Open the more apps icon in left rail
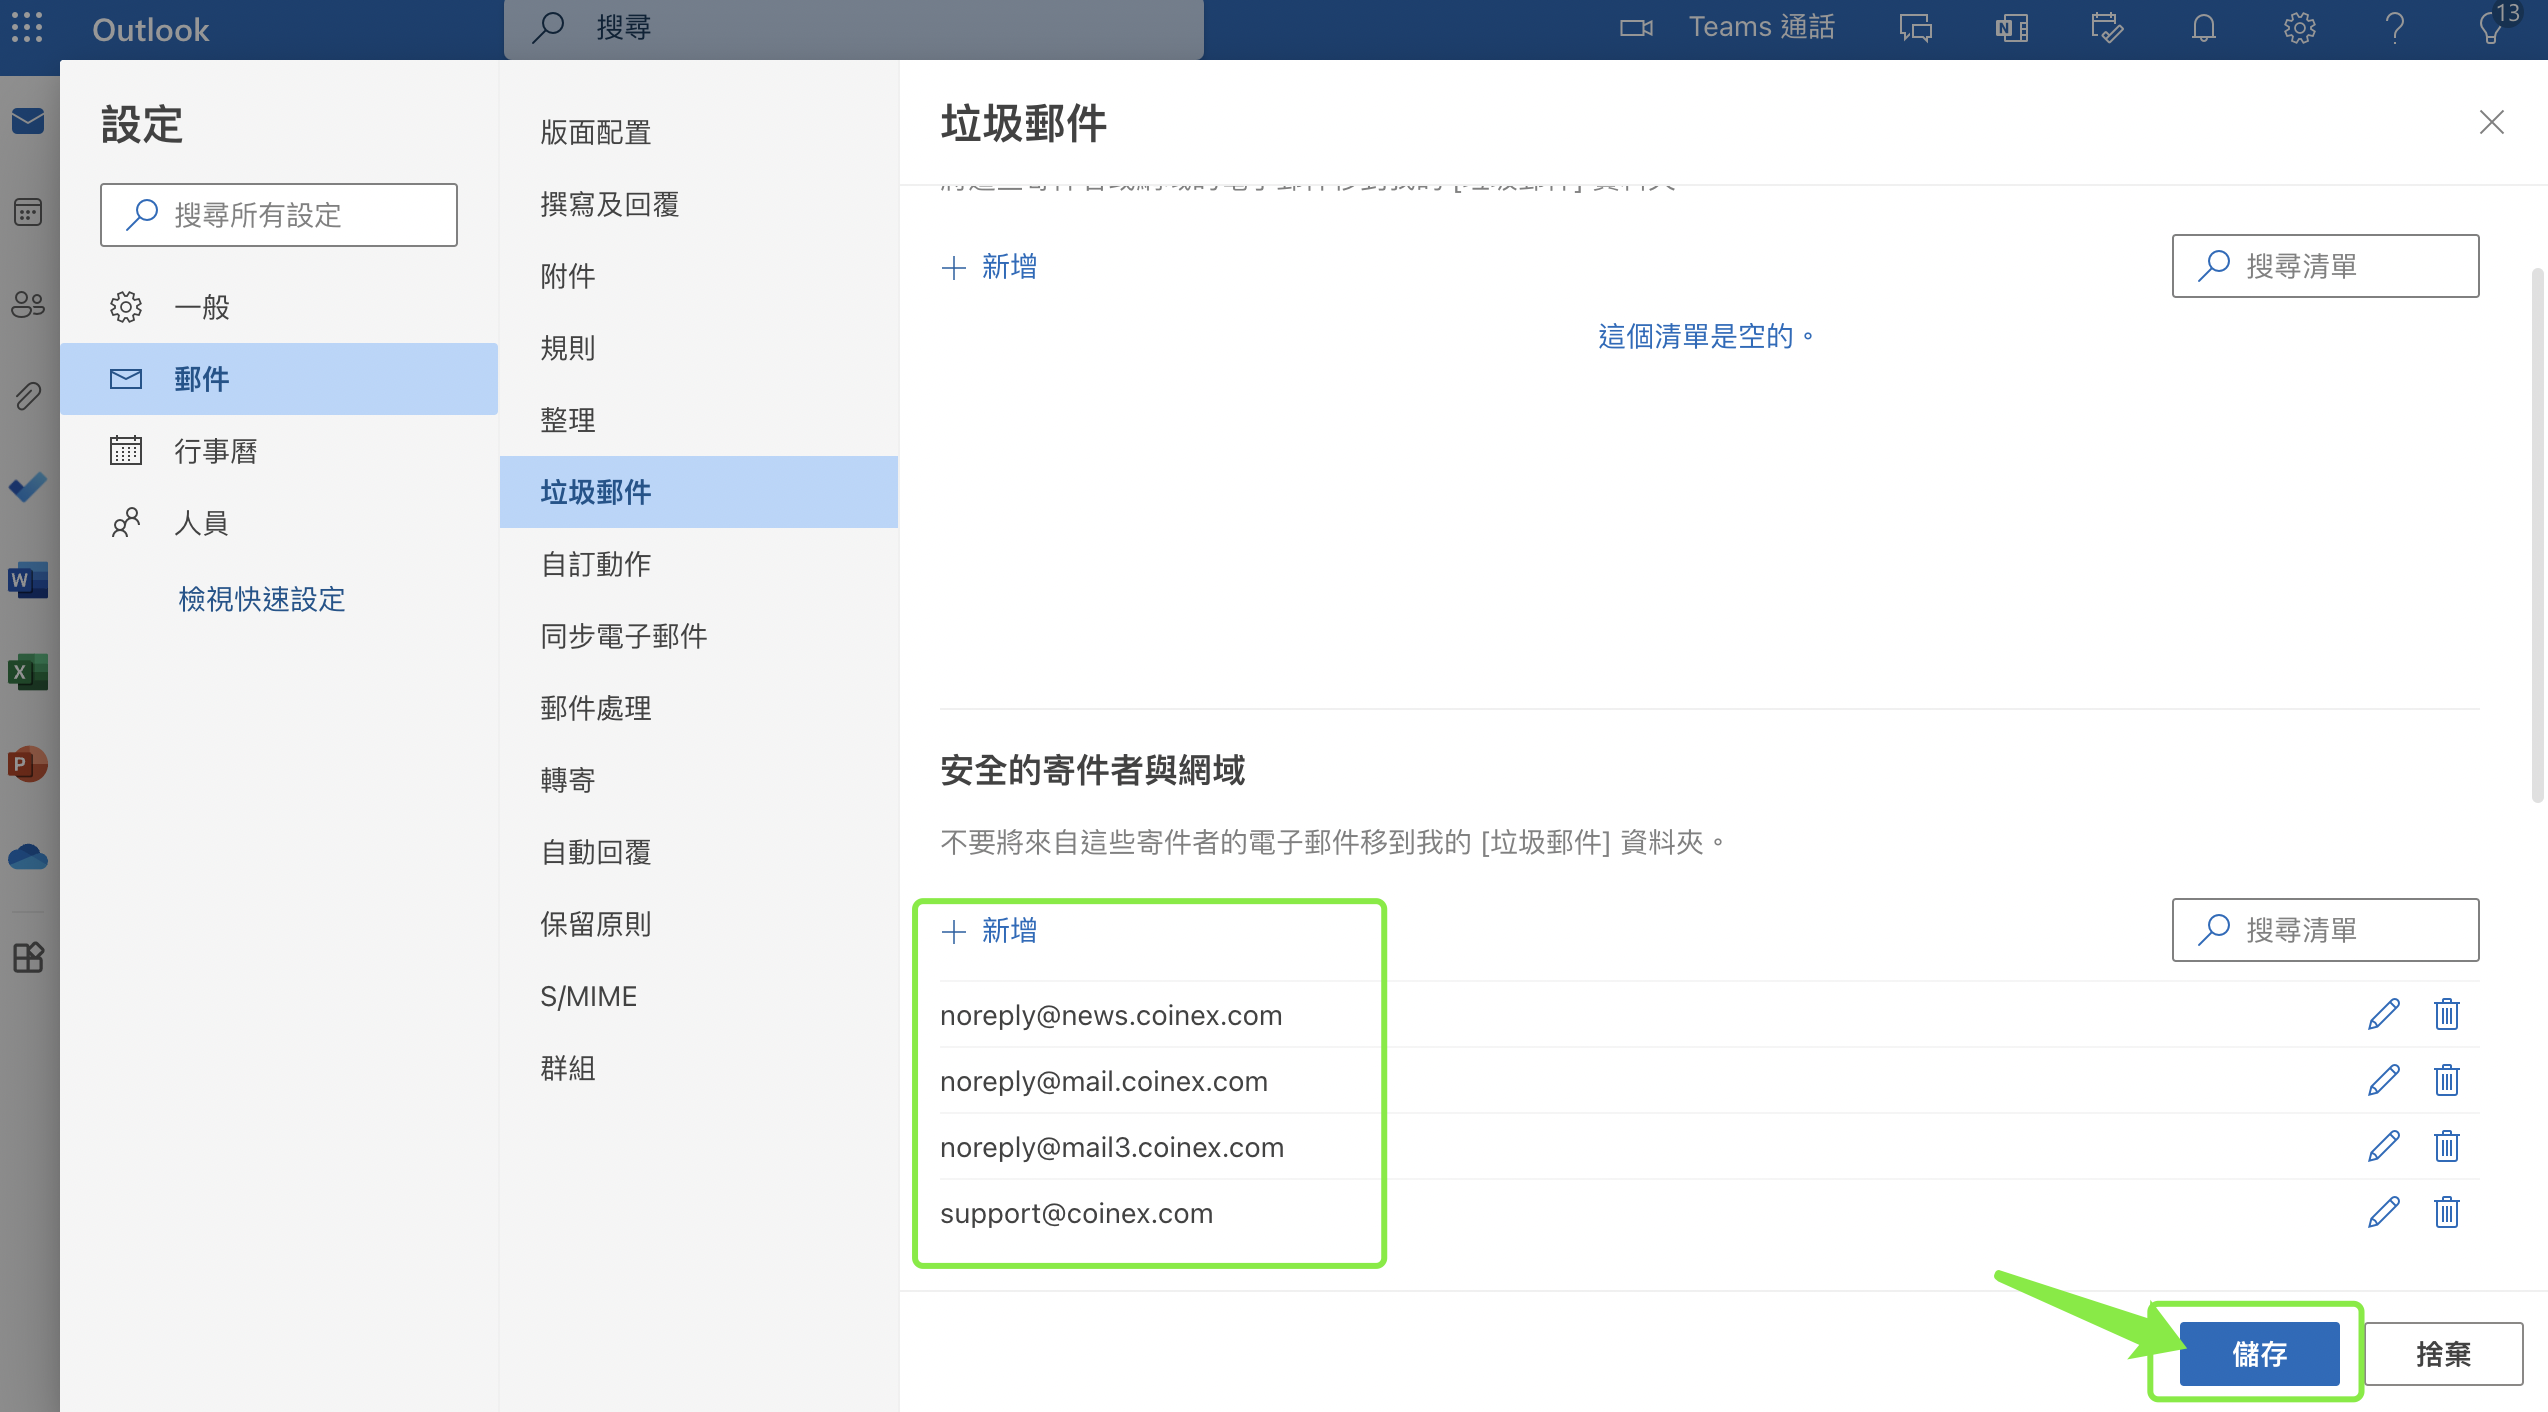The height and width of the screenshot is (1412, 2548). pos(28,958)
